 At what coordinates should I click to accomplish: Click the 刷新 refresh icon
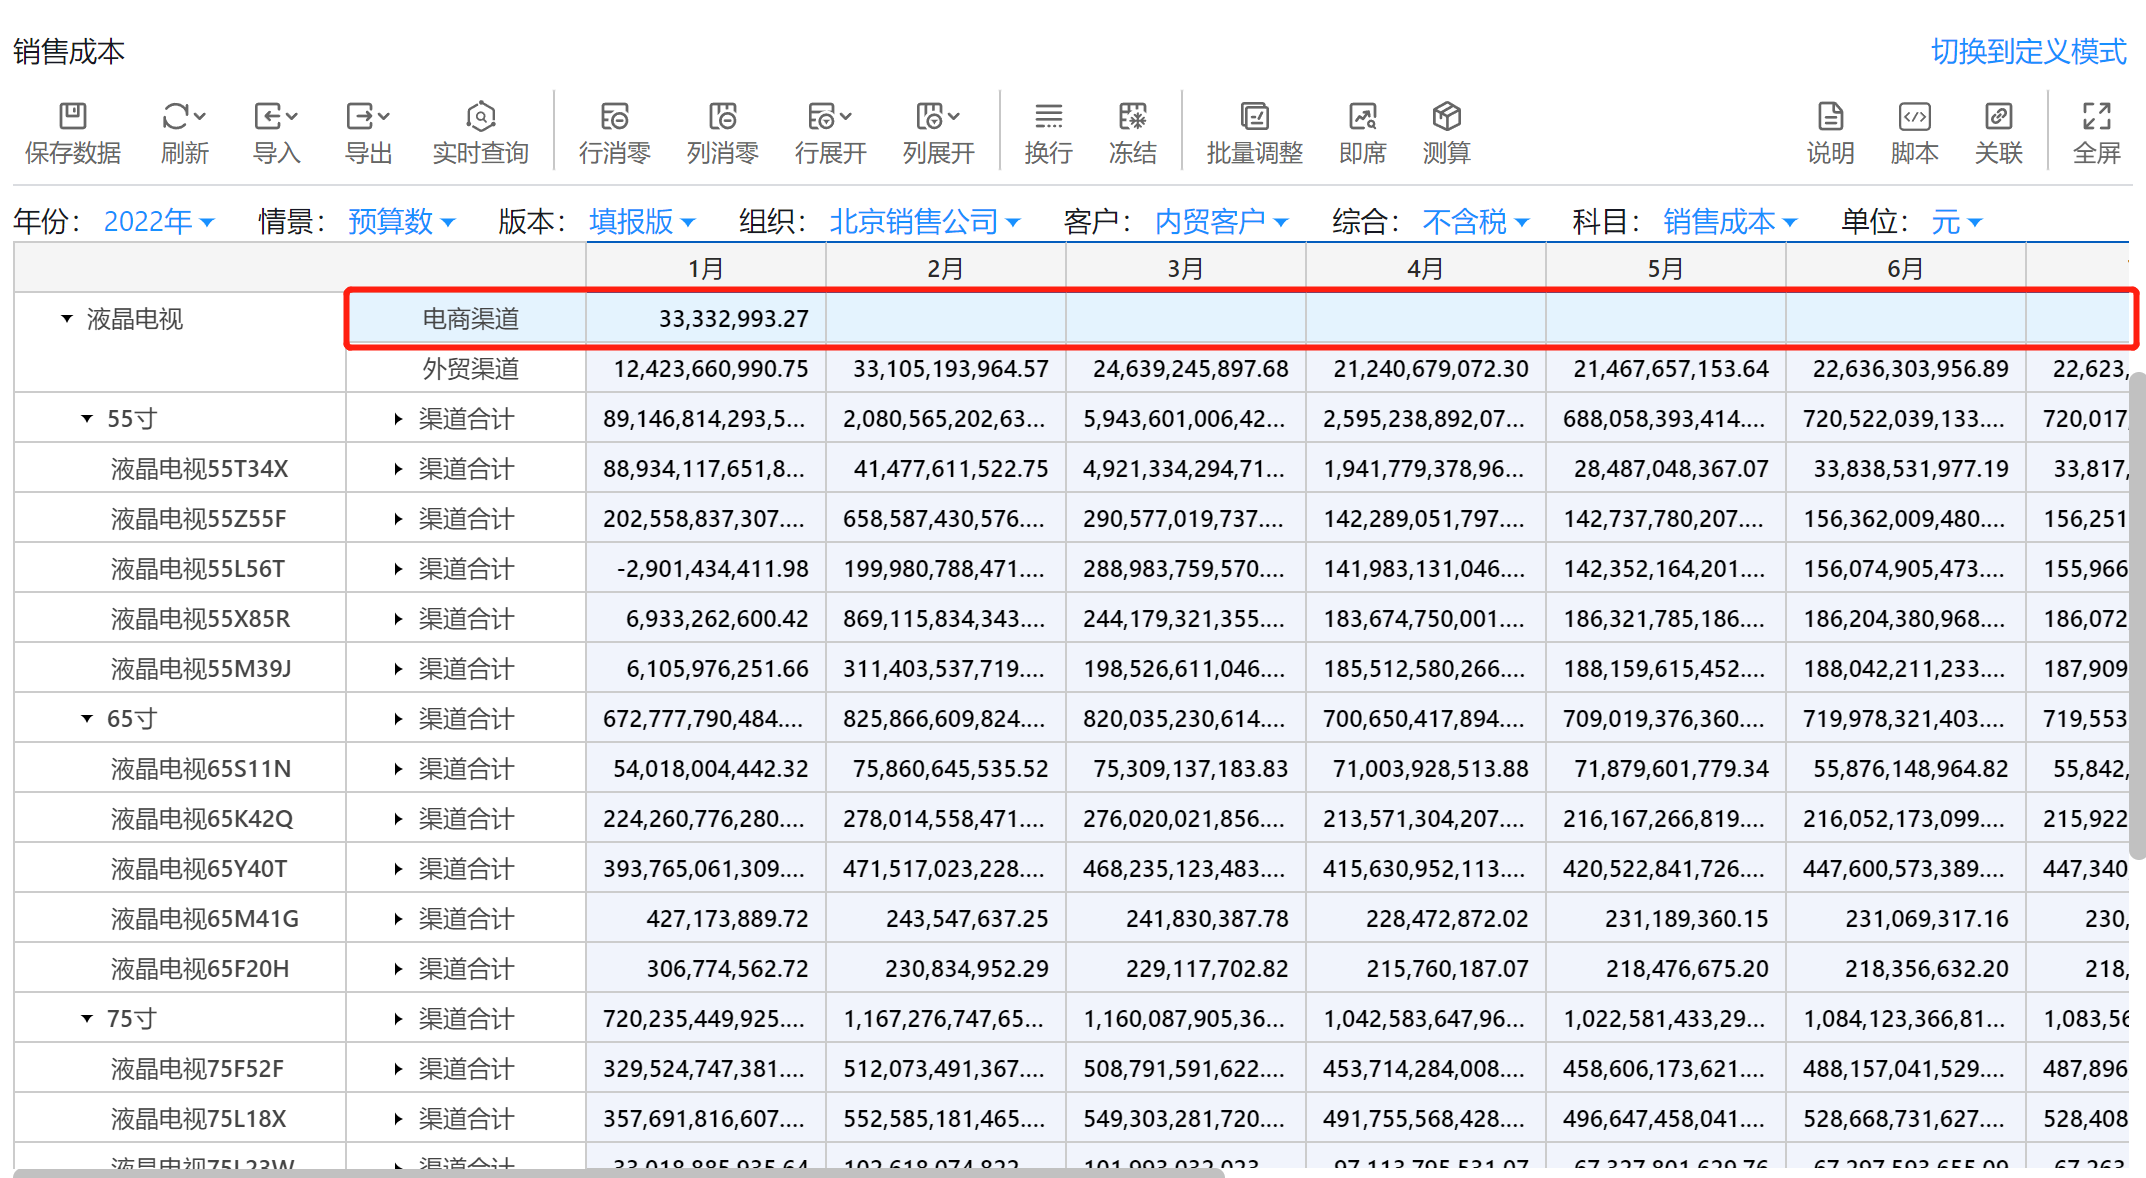176,117
